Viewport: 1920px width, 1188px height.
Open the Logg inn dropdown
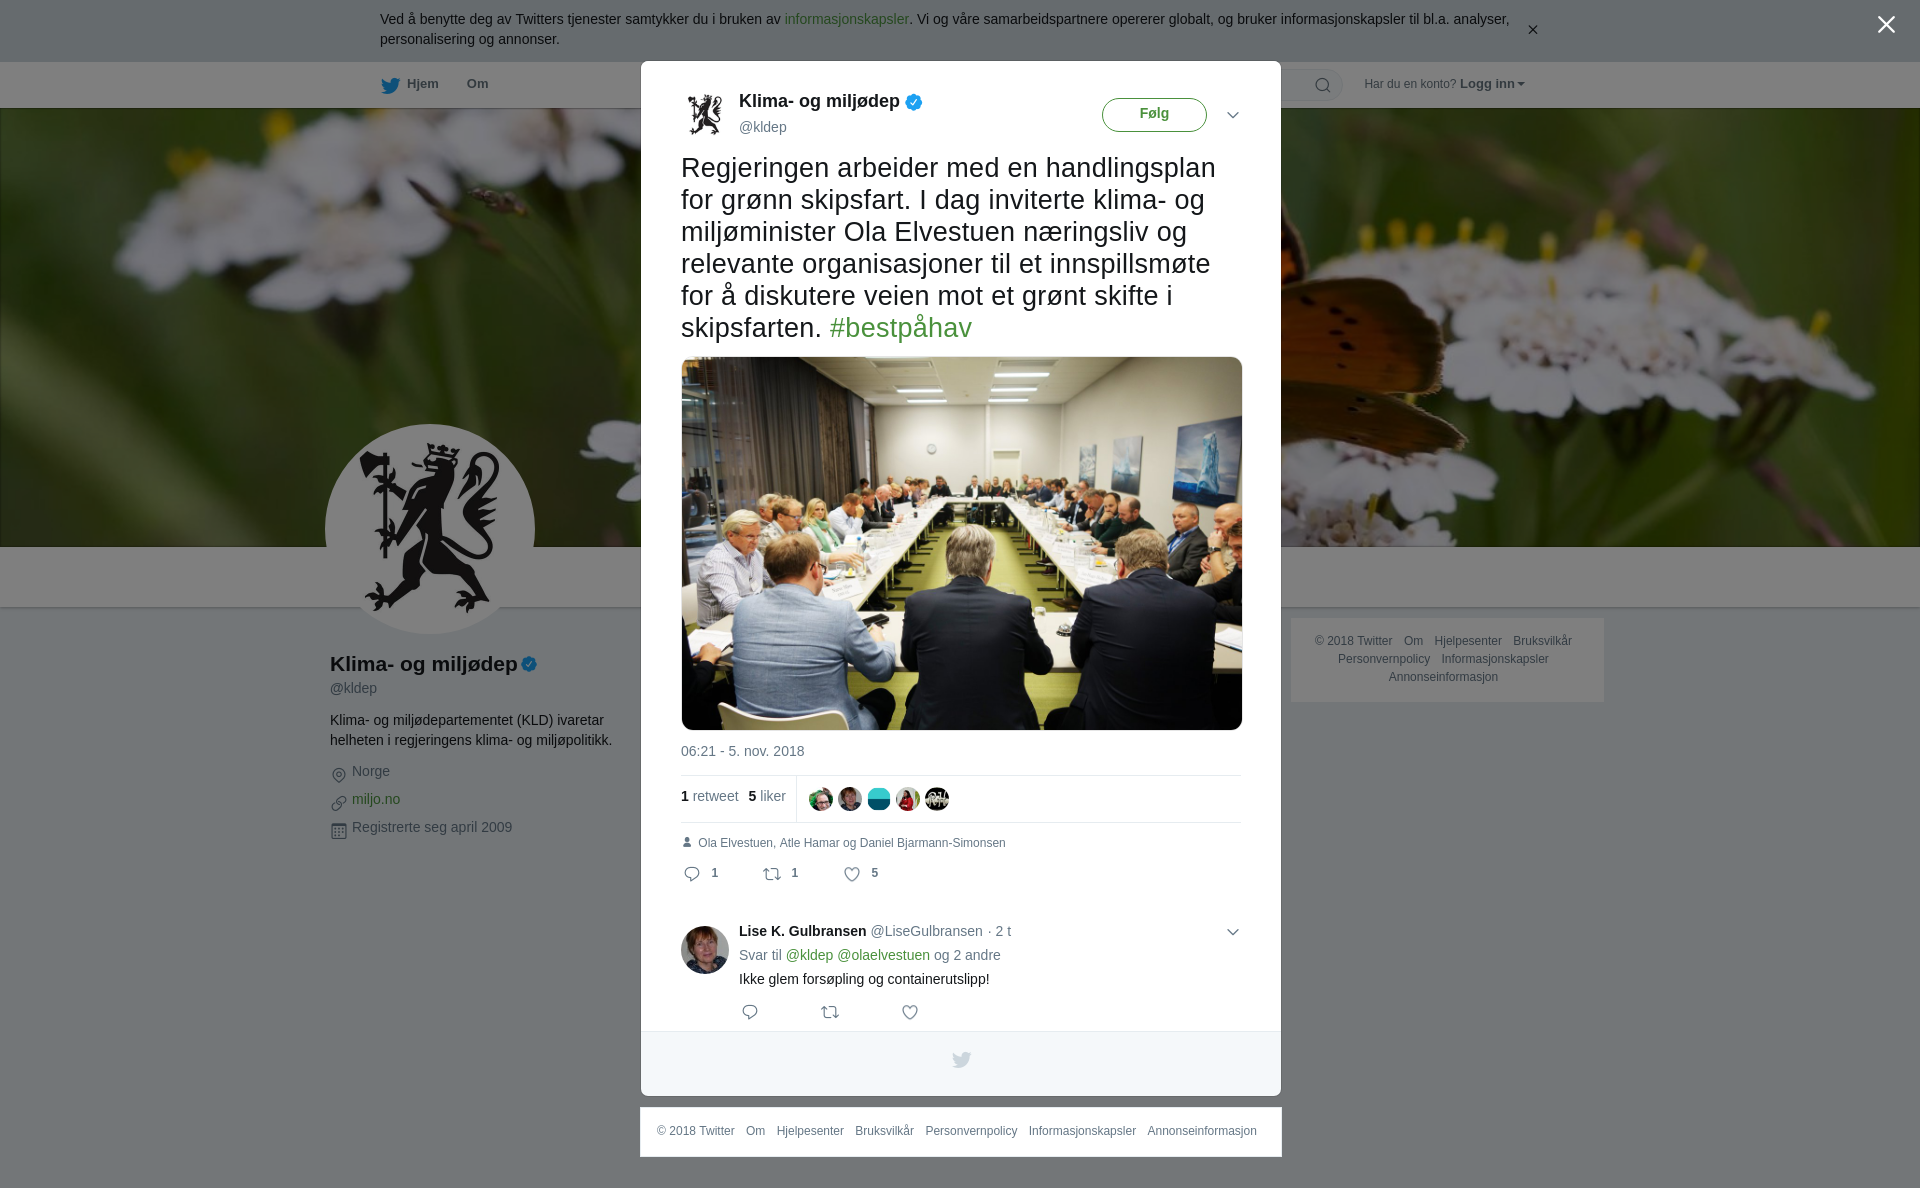click(x=1492, y=84)
